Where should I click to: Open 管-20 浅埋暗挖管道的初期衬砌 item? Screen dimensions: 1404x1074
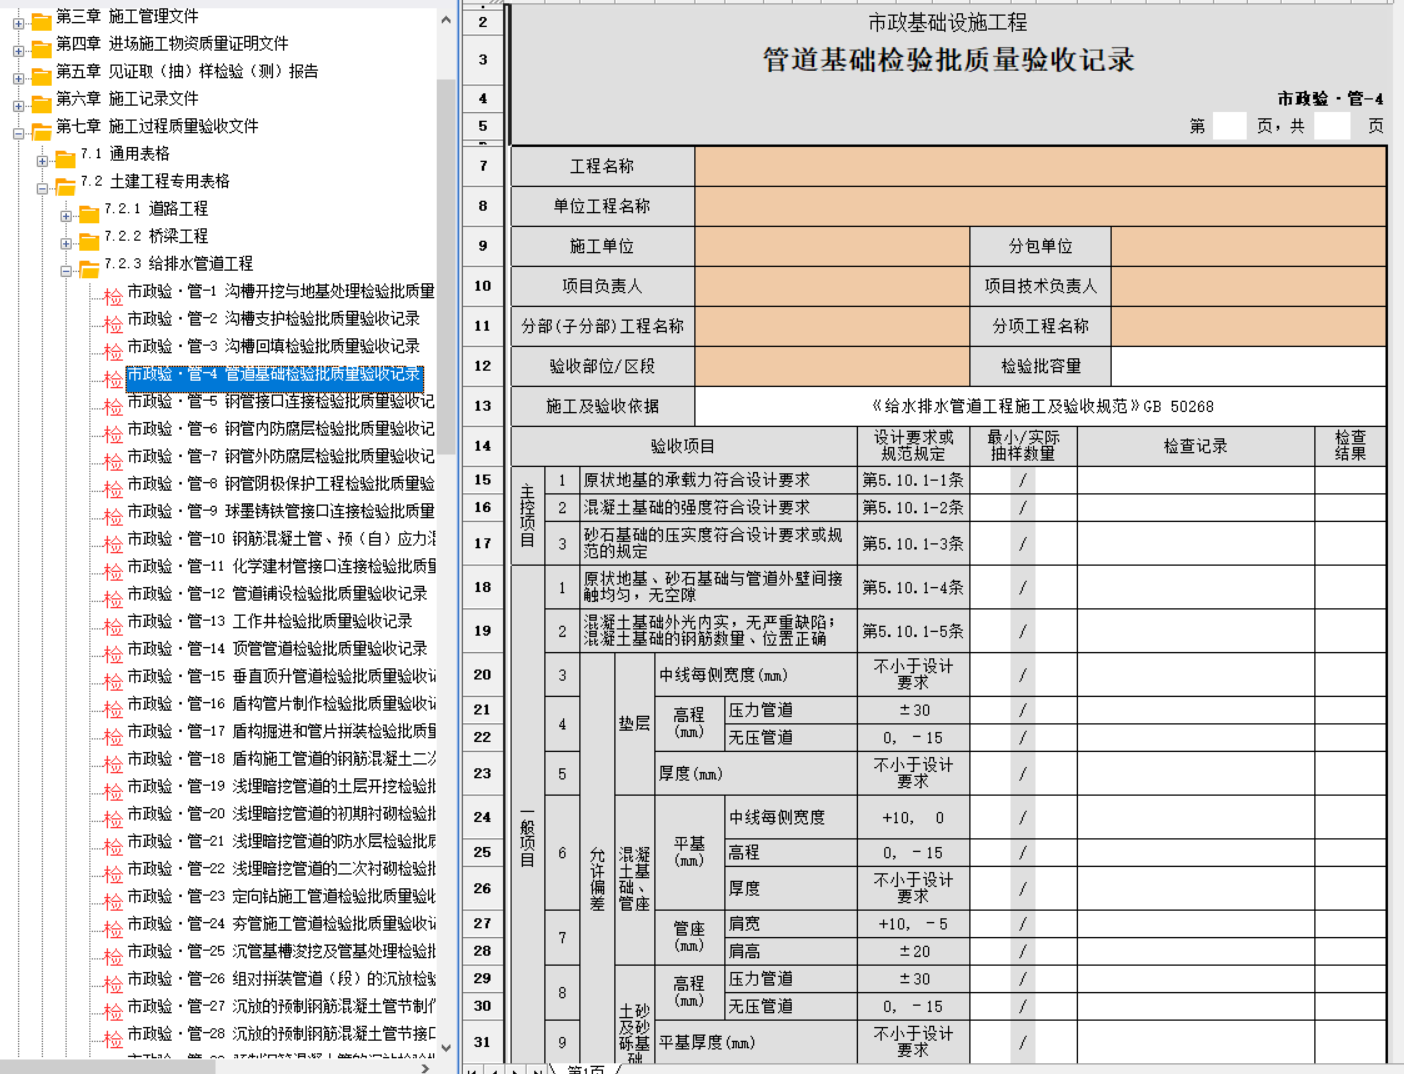(281, 814)
